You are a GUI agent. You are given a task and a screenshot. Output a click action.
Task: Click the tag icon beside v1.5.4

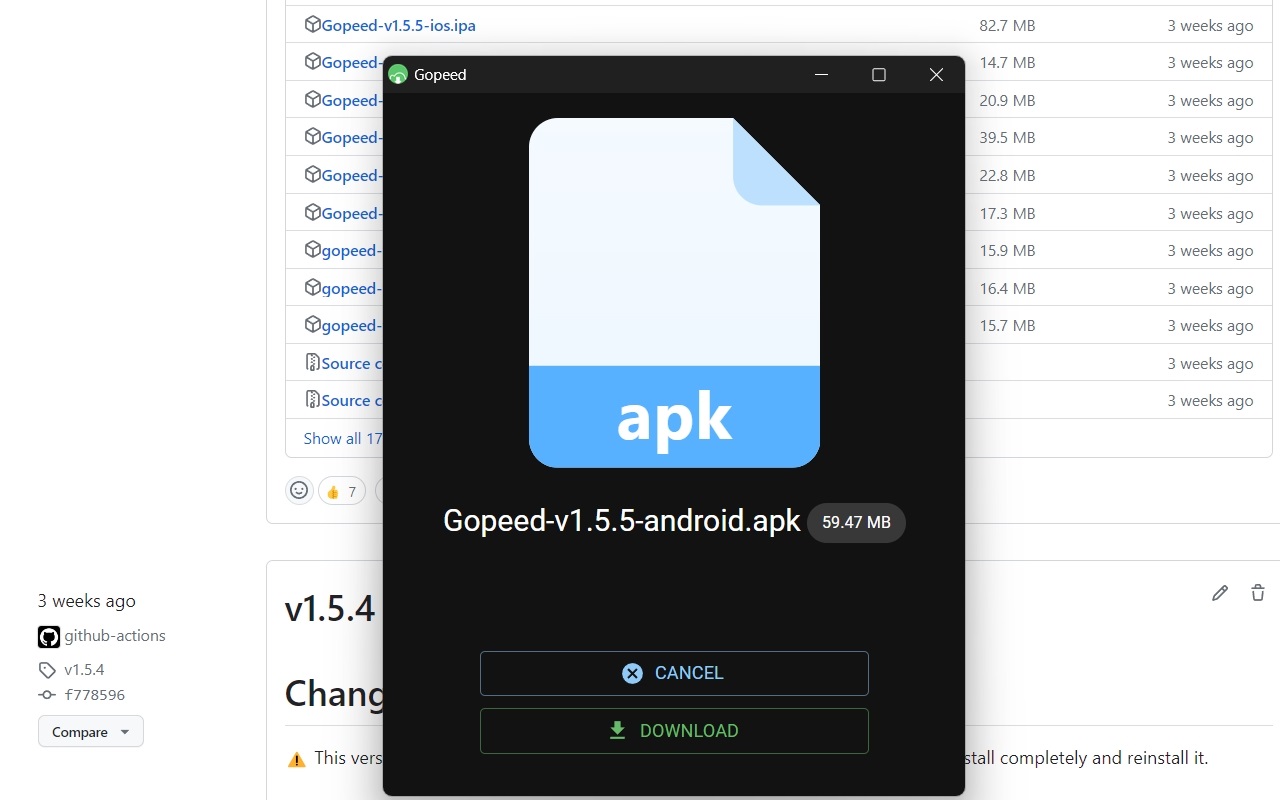pyautogui.click(x=46, y=669)
